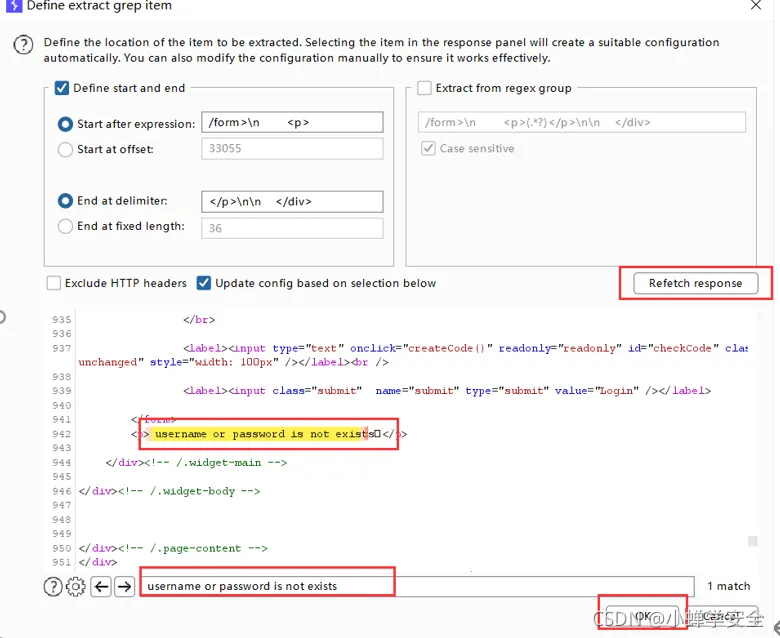
Task: Click the response scrollbar thumb
Action: [753, 541]
